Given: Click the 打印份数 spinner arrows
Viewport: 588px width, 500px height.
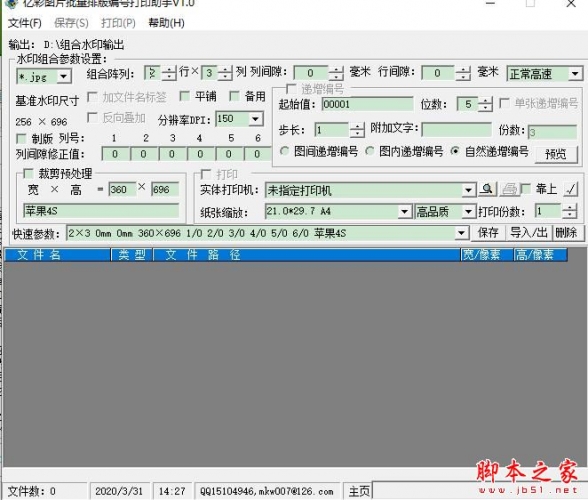Looking at the screenshot, I should [x=569, y=212].
